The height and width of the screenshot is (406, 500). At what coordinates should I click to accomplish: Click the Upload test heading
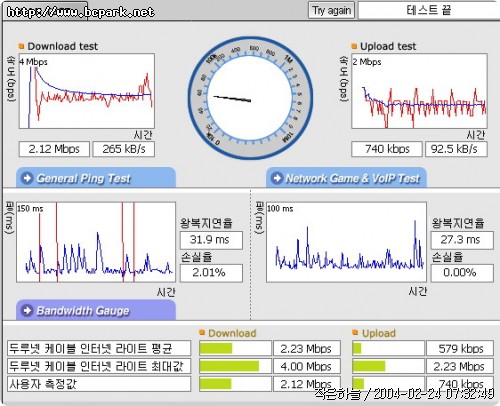388,46
